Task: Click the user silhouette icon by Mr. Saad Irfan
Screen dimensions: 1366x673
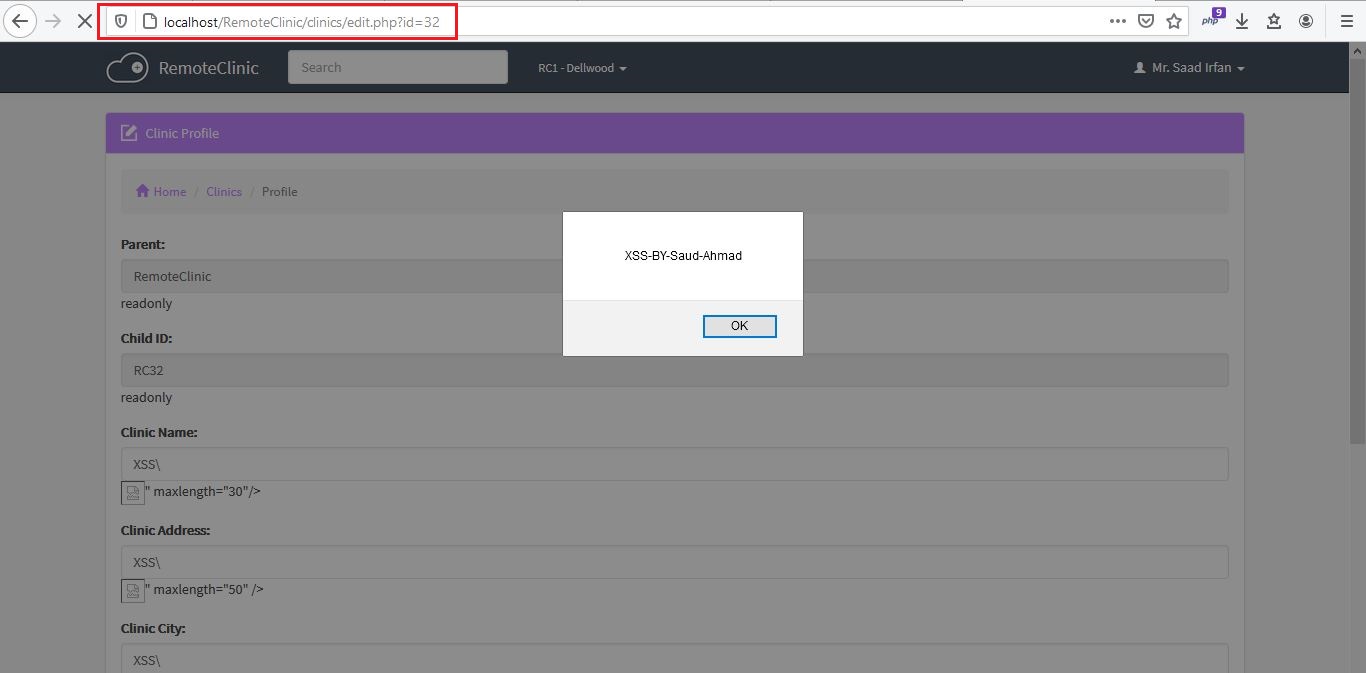Action: 1139,68
